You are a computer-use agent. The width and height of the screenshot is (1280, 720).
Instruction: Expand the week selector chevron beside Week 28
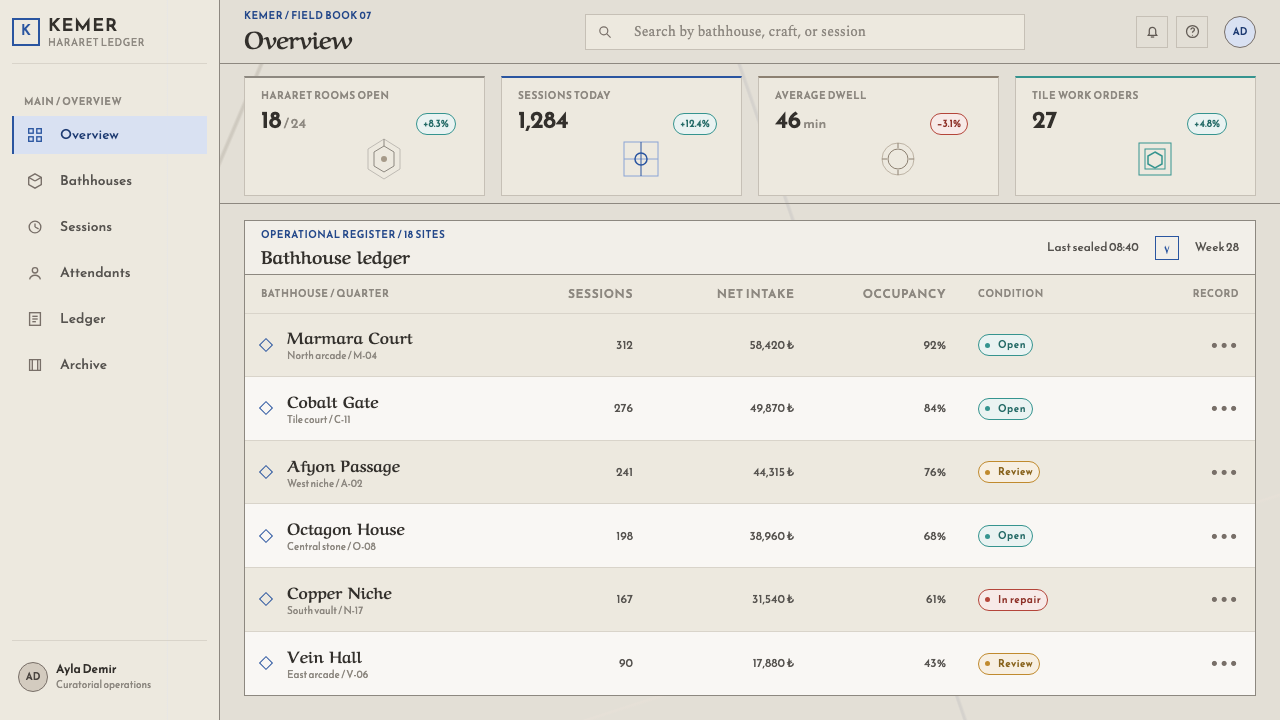(1167, 248)
